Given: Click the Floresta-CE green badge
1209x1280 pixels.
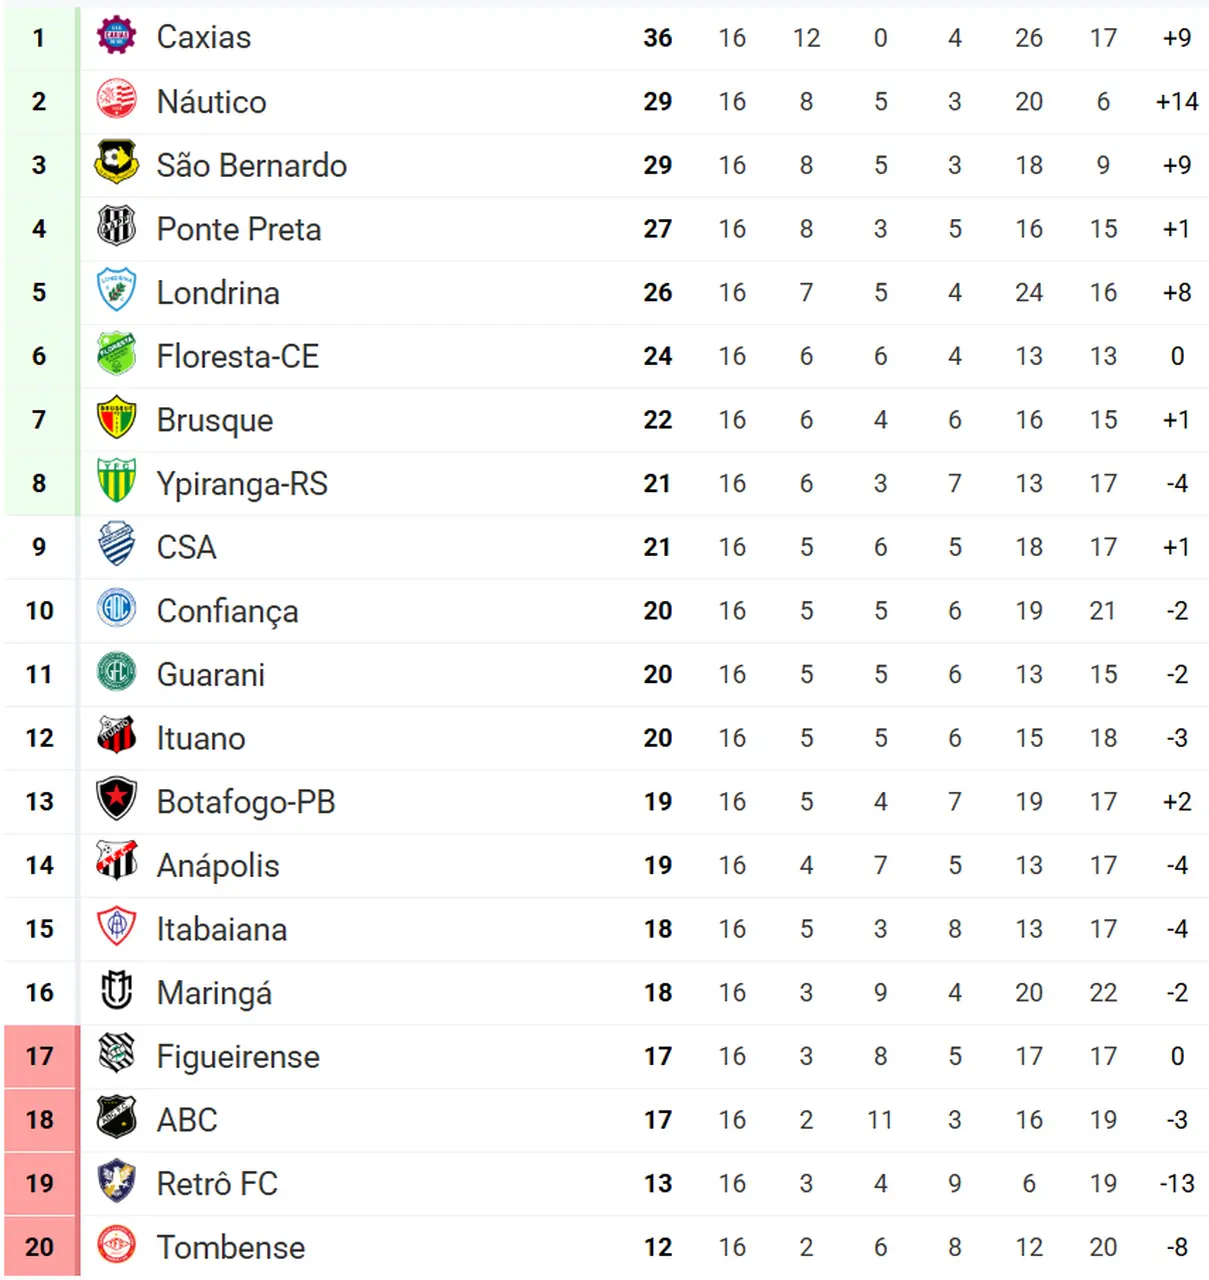Looking at the screenshot, I should (116, 355).
